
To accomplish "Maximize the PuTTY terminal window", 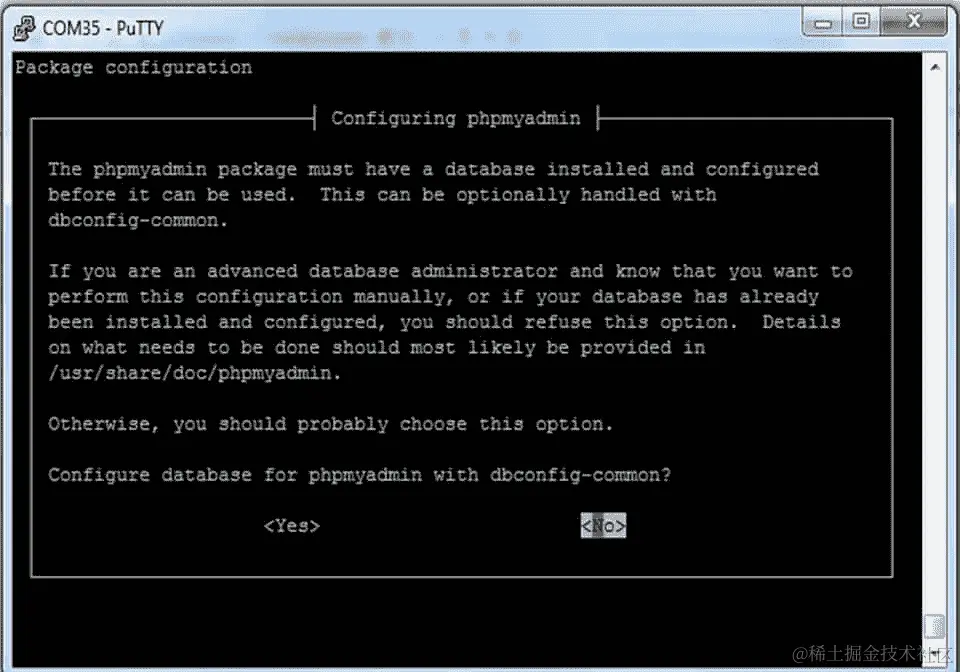I will pyautogui.click(x=861, y=21).
